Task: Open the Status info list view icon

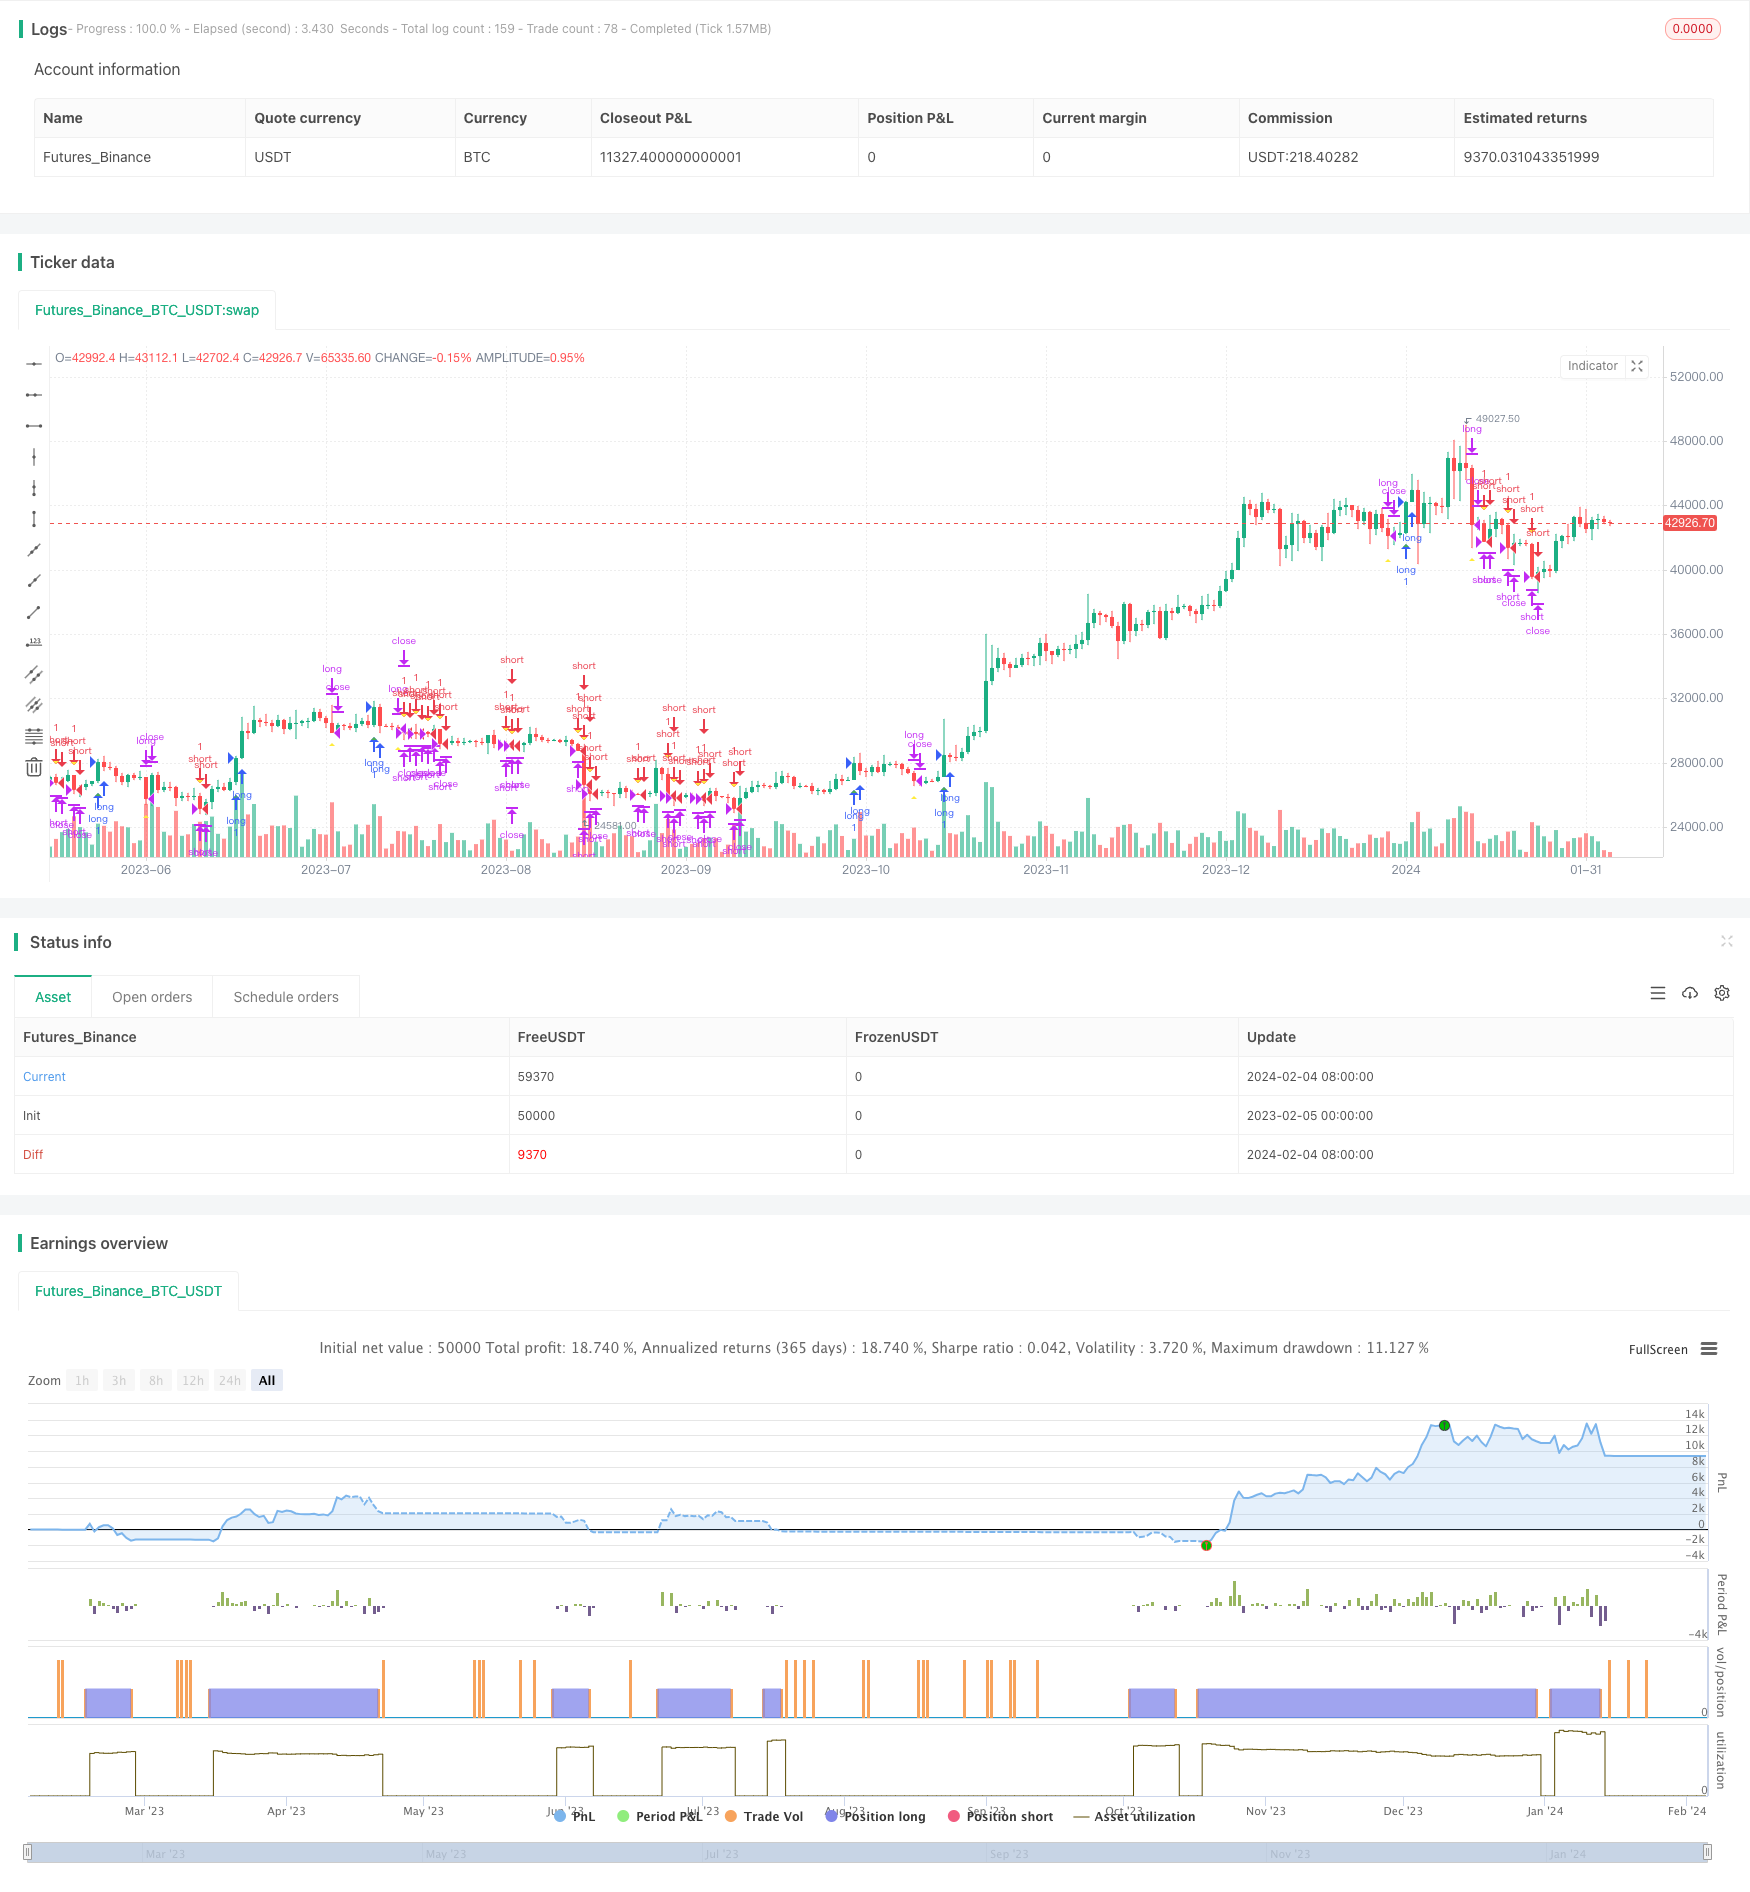Action: (x=1658, y=993)
